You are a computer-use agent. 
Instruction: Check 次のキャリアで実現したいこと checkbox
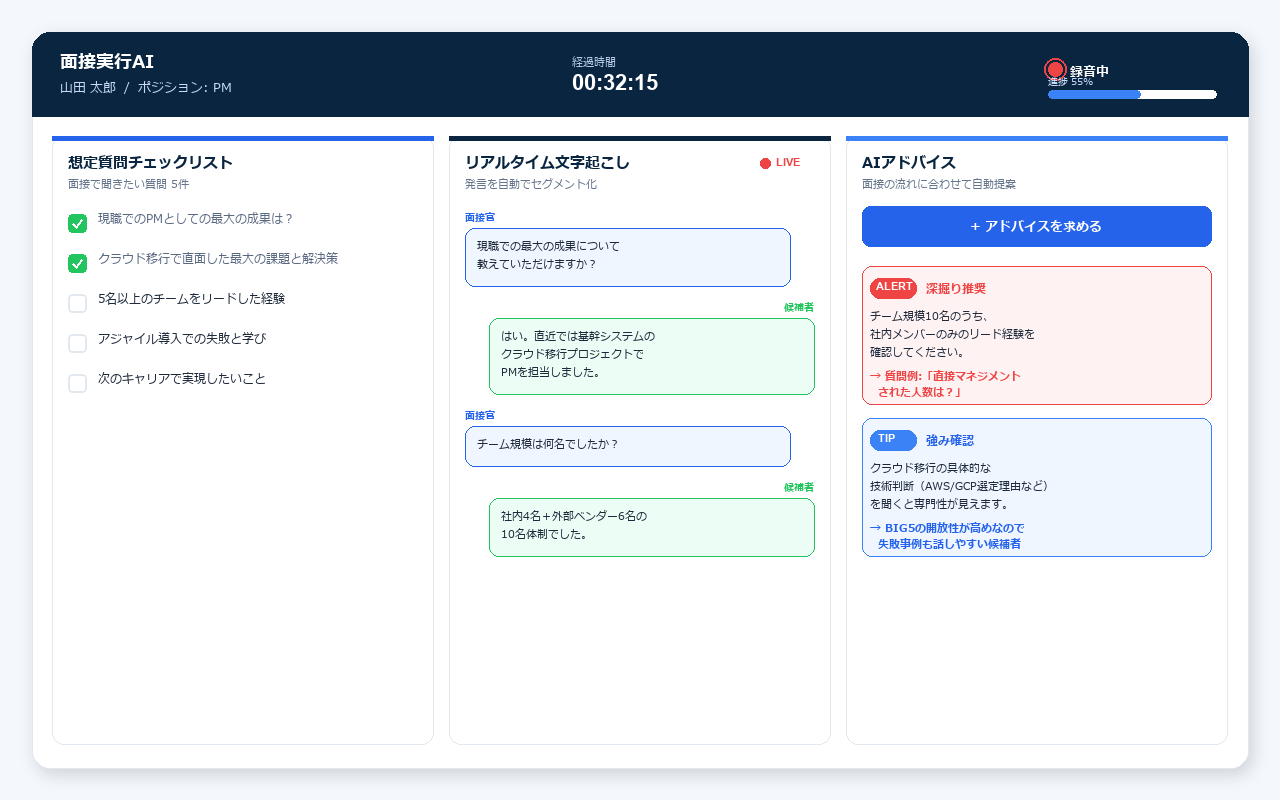[x=77, y=383]
